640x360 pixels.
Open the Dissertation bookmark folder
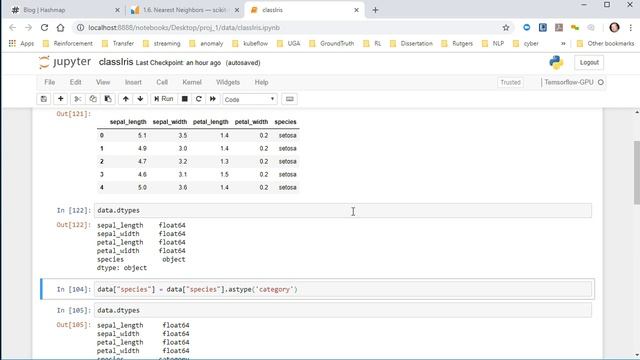(411, 43)
